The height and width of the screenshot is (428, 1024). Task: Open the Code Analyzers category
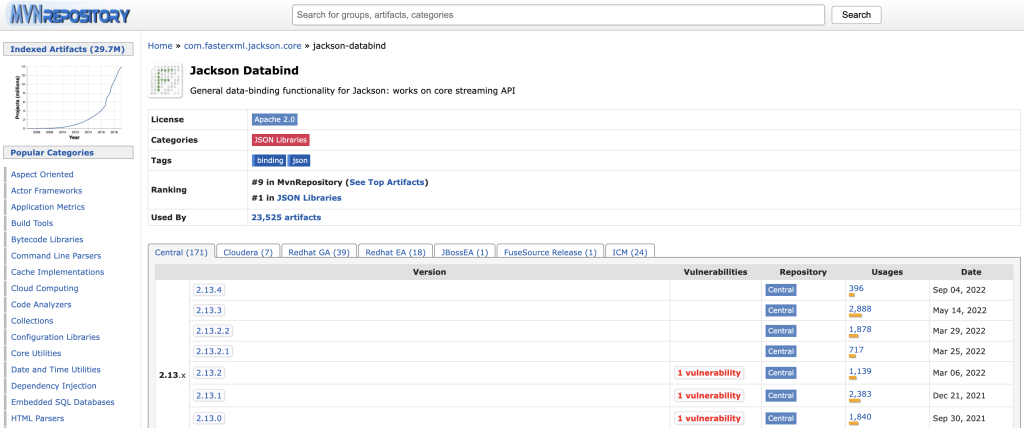click(41, 305)
